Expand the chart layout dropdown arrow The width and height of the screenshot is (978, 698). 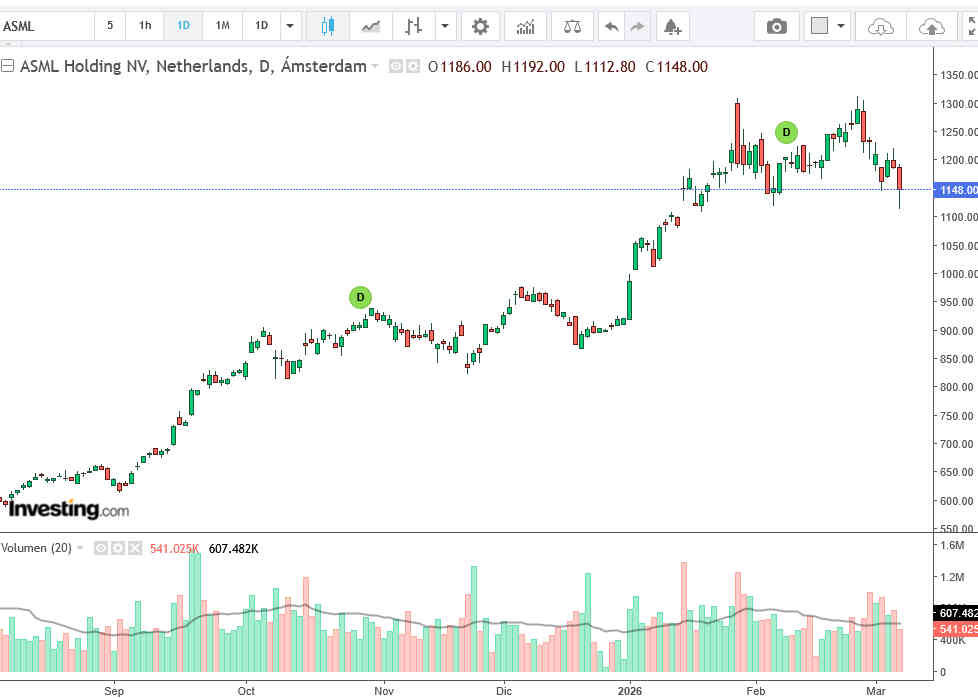(841, 26)
